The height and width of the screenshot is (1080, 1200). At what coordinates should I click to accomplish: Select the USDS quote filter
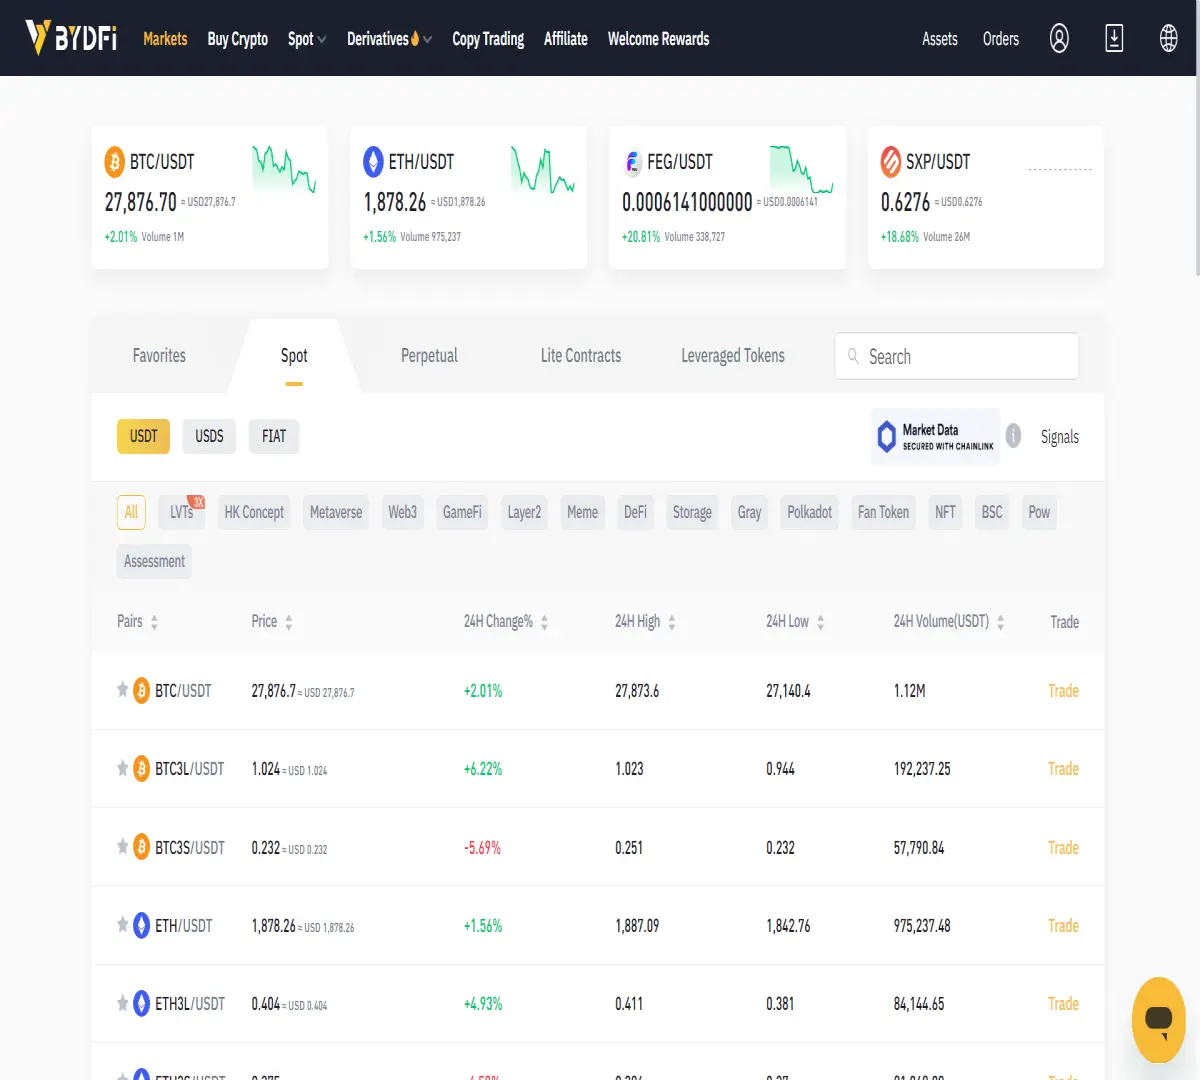[x=209, y=436]
